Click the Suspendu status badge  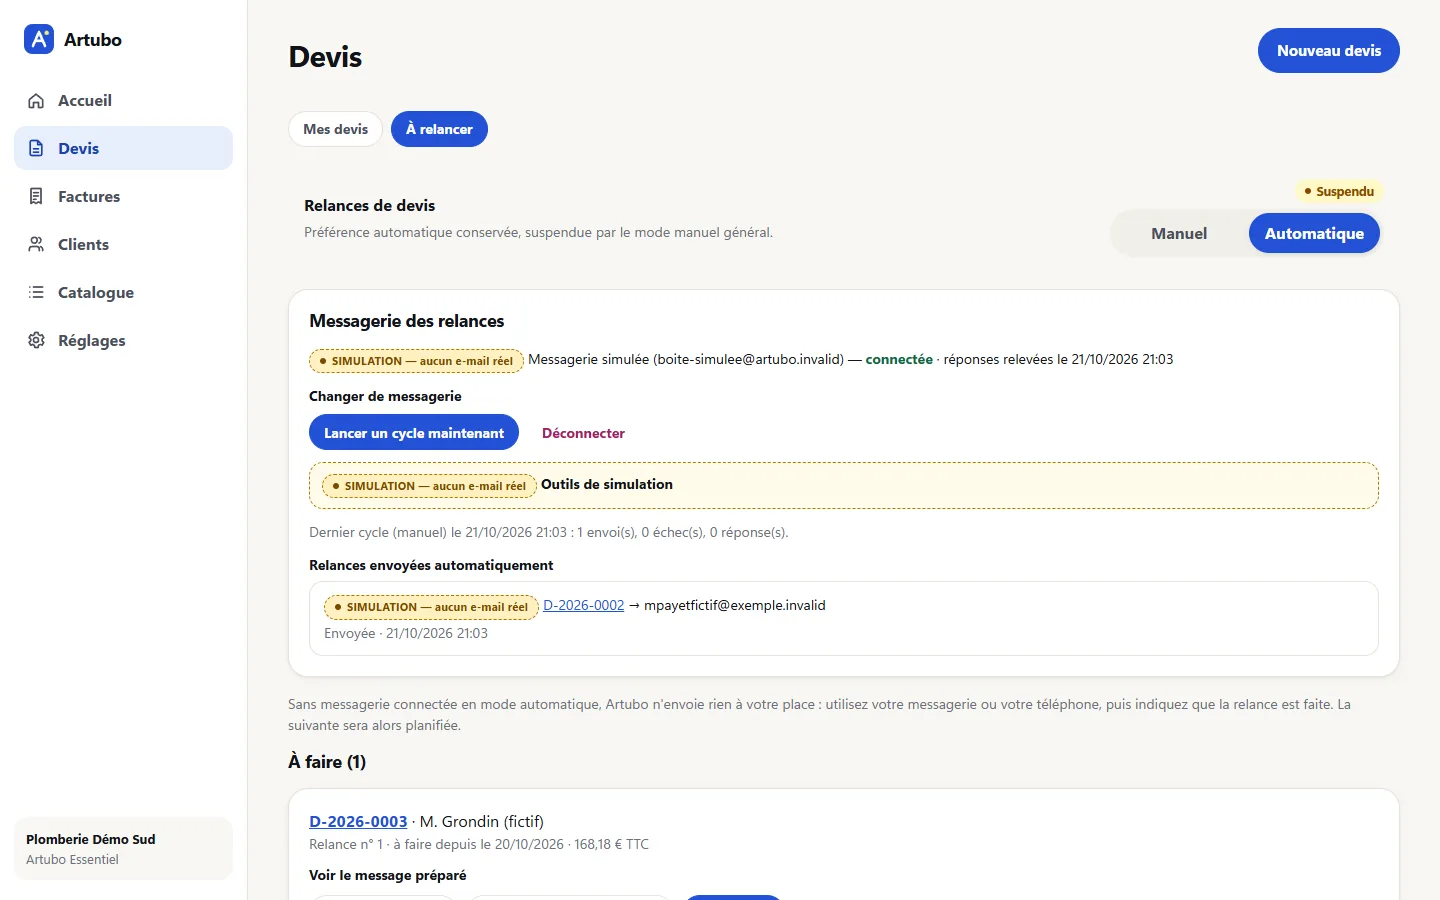(x=1339, y=191)
